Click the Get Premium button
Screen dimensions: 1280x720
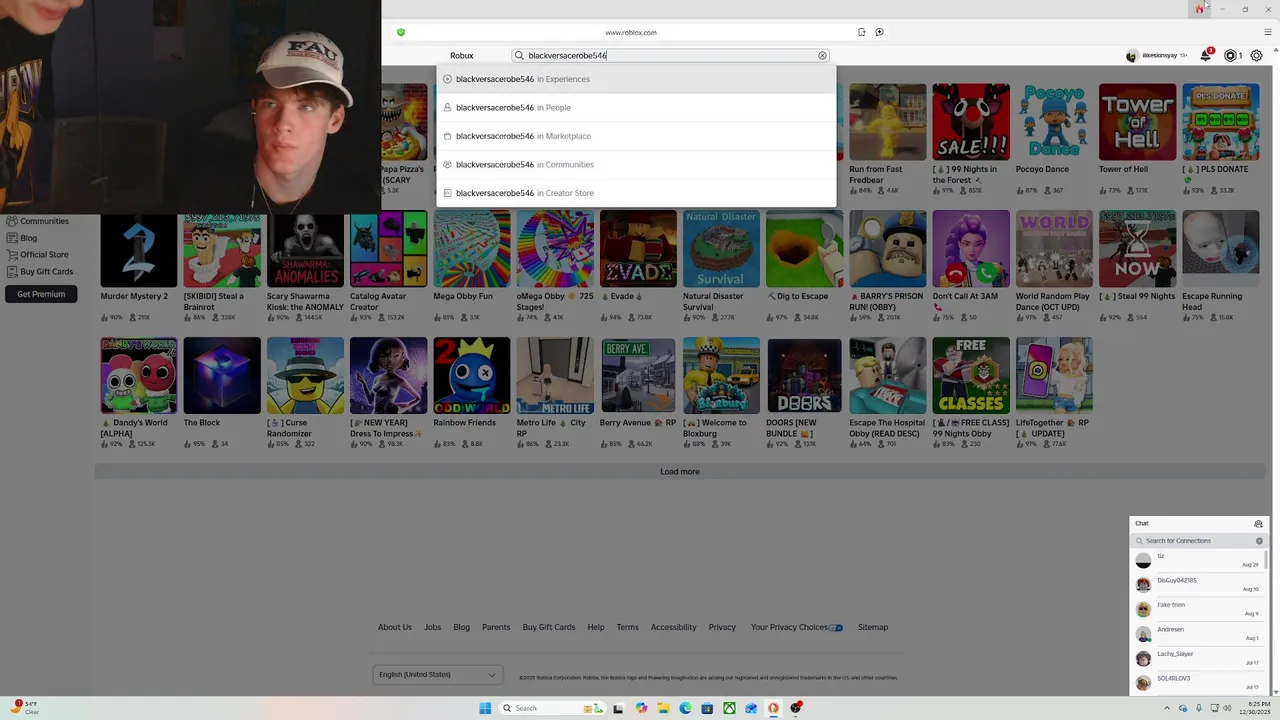point(41,294)
